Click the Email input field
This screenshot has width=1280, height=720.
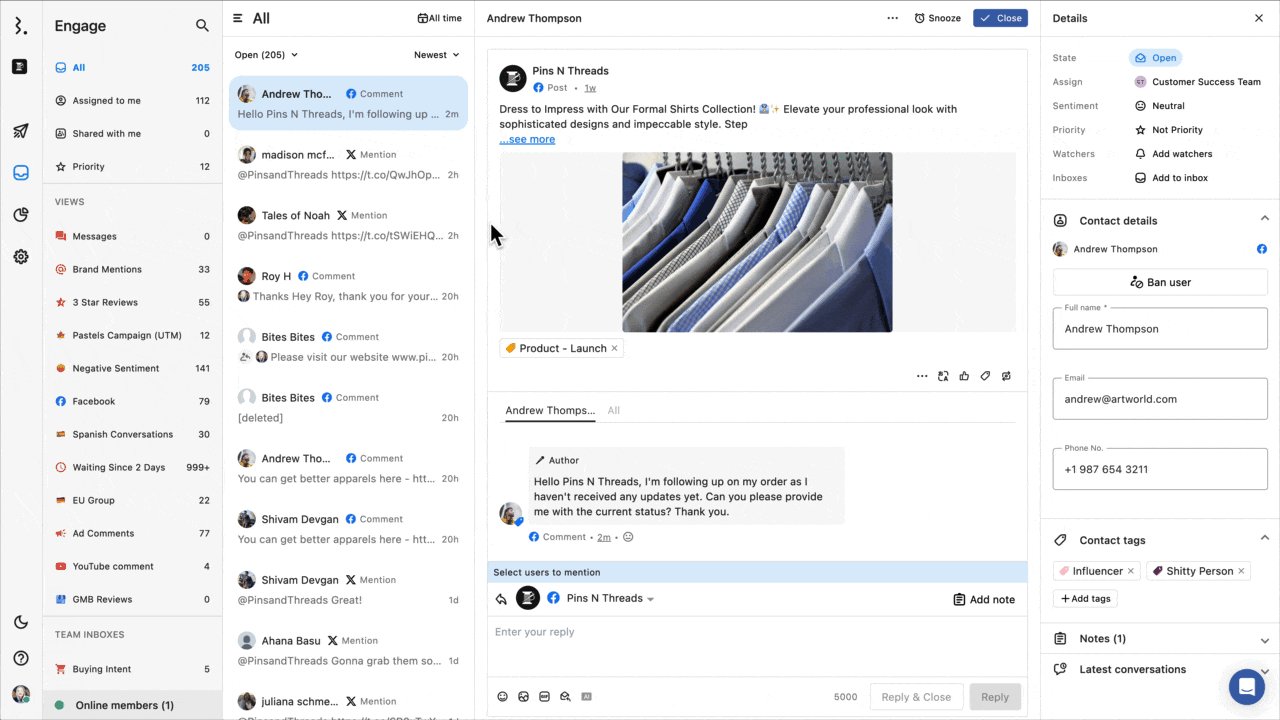1160,399
